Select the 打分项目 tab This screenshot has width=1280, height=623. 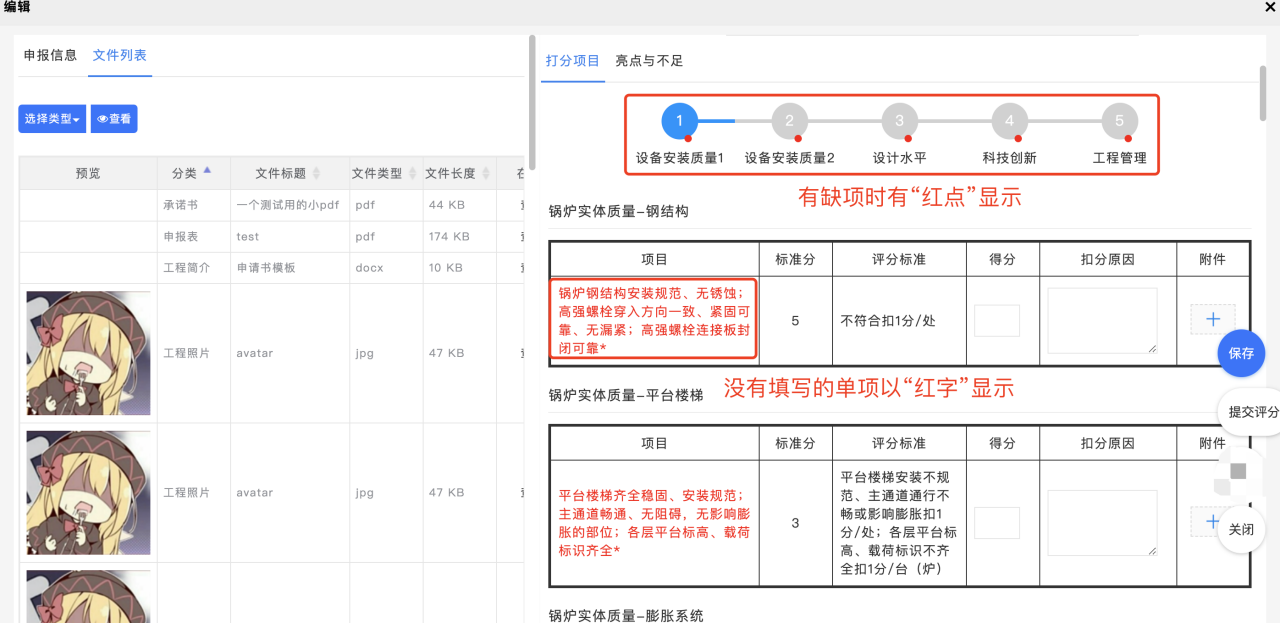coord(573,61)
